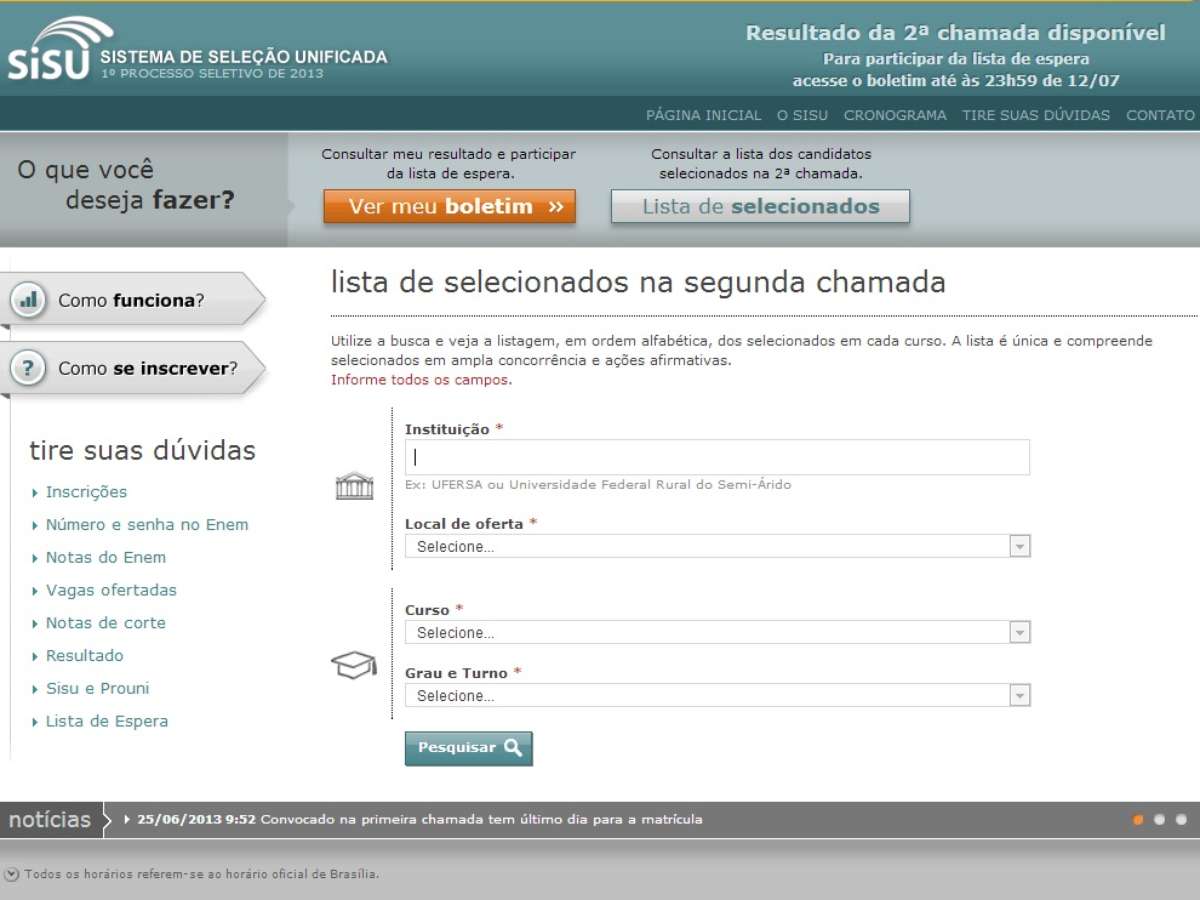This screenshot has width=1200, height=900.
Task: Open the Grau e Turno dropdown
Action: [716, 695]
